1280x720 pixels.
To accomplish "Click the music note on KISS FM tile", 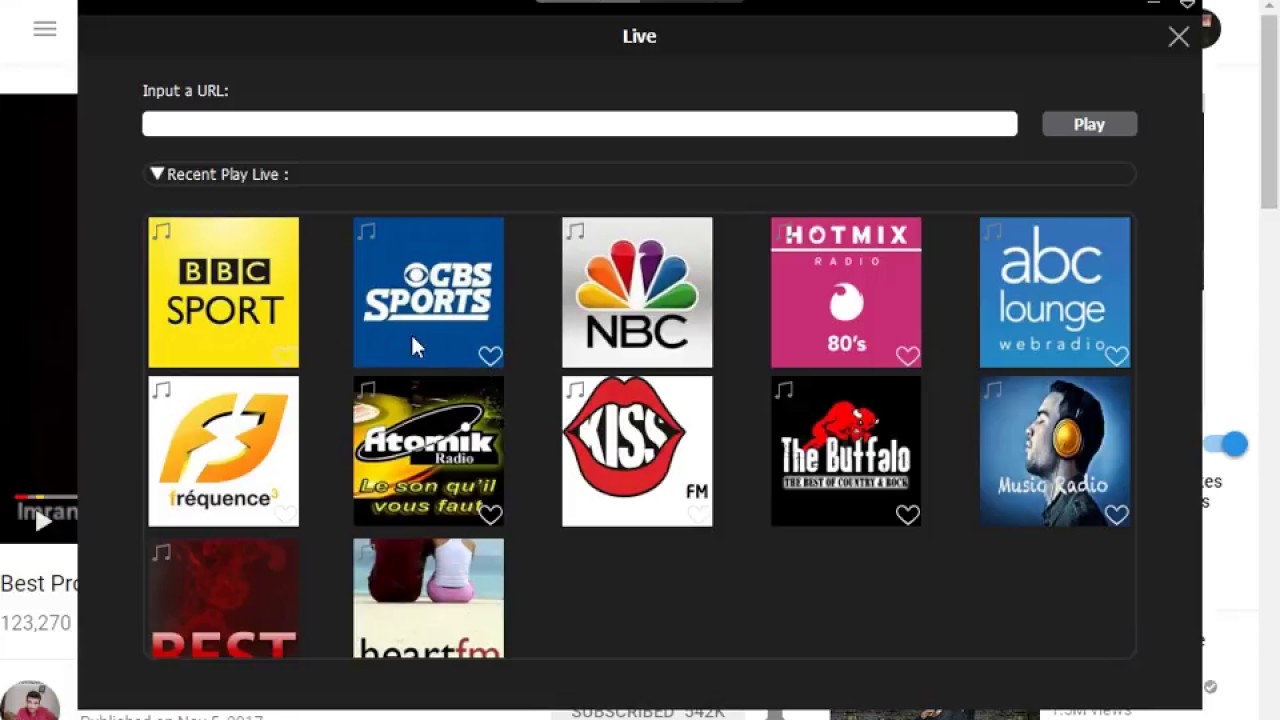I will pyautogui.click(x=575, y=390).
